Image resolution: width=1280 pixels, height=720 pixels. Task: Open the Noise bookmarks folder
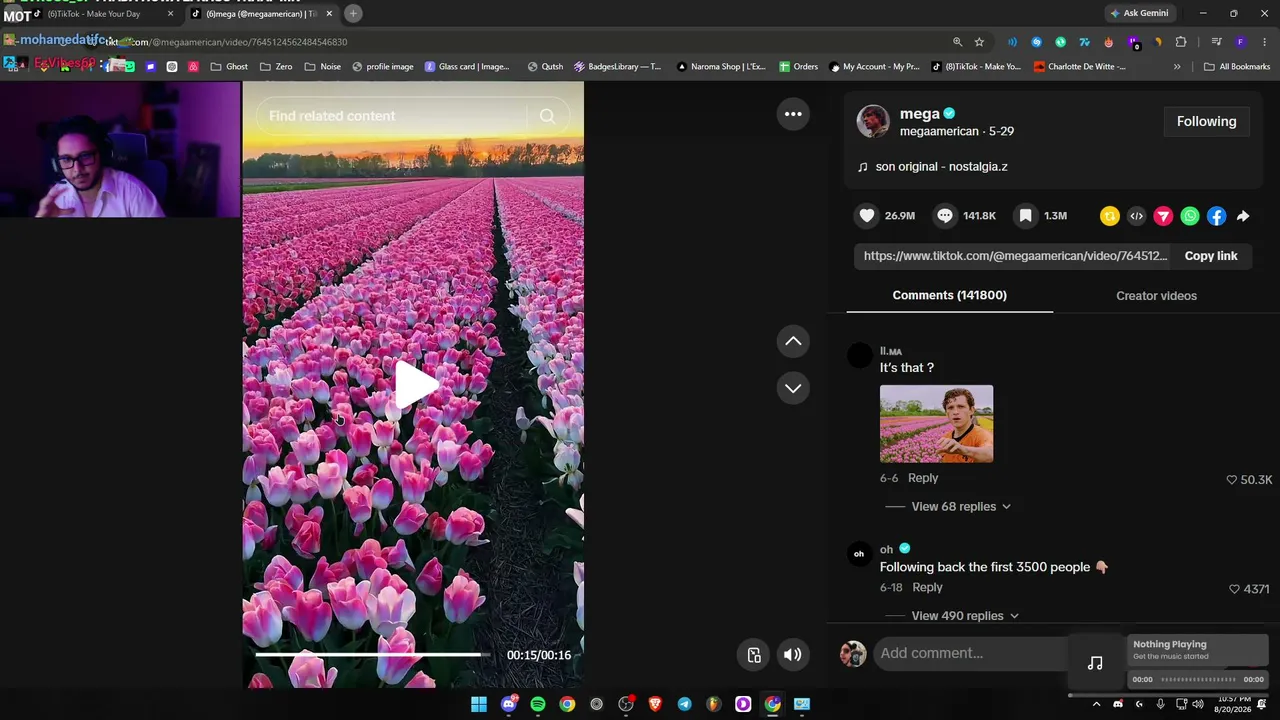pos(322,67)
